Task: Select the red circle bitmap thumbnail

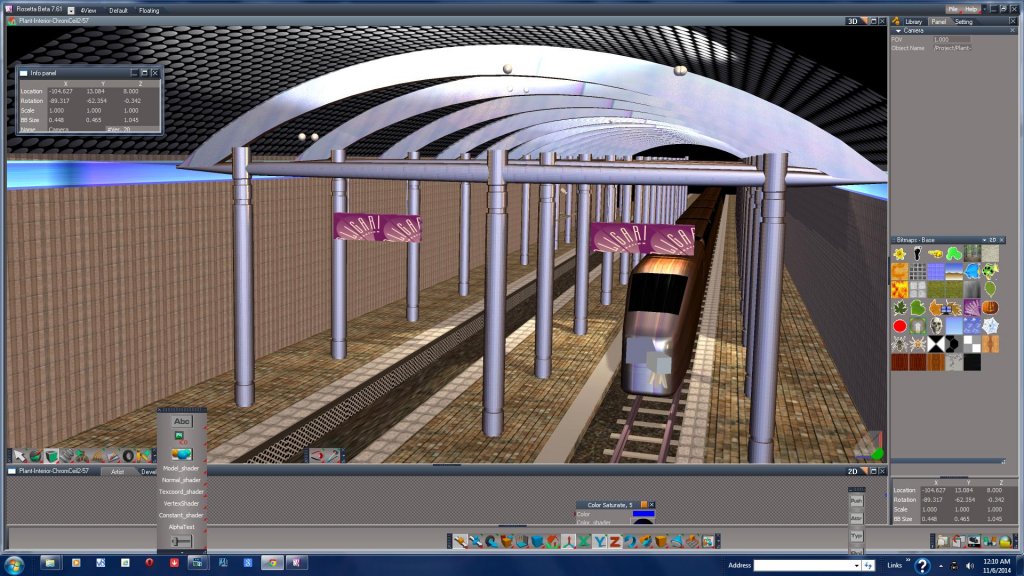Action: pyautogui.click(x=900, y=325)
